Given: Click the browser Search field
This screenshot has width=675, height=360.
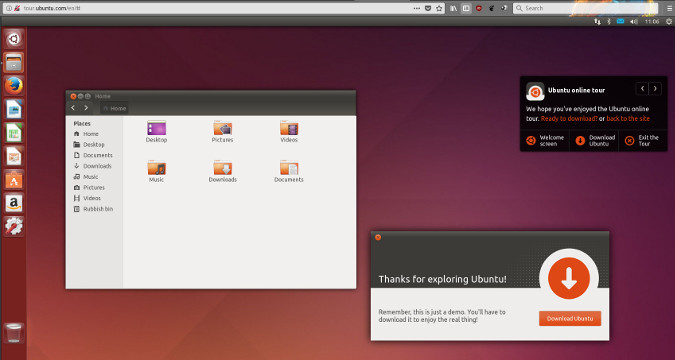Looking at the screenshot, I should click(x=585, y=8).
